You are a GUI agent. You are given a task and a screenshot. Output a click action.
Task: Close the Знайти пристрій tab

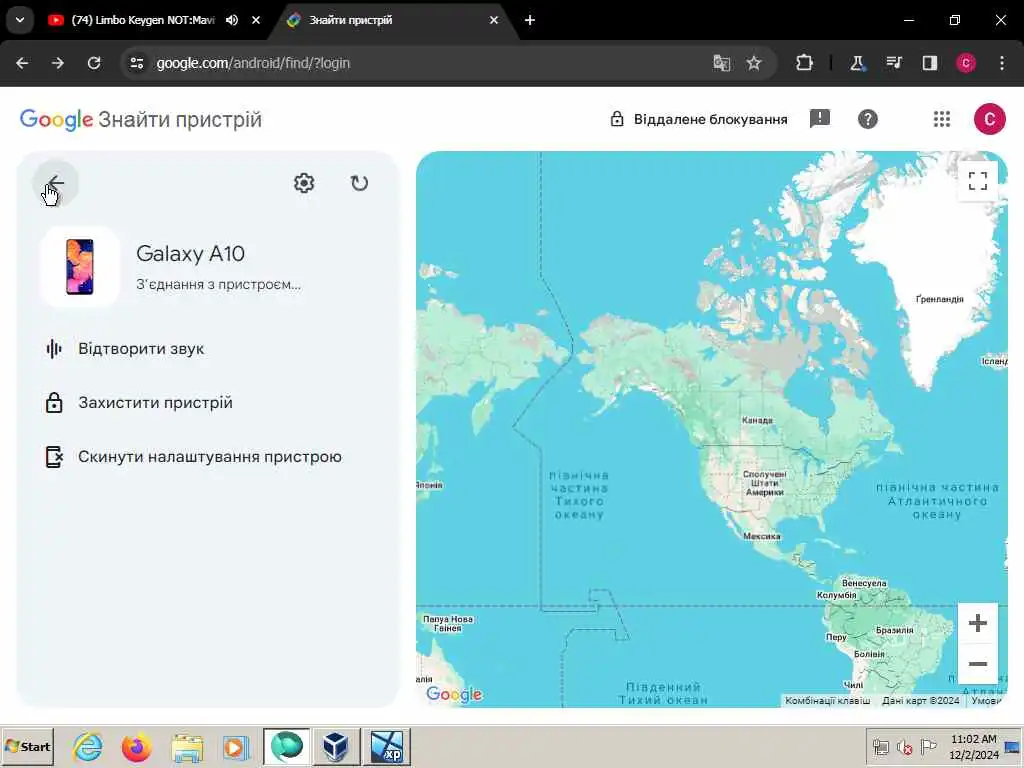click(494, 20)
